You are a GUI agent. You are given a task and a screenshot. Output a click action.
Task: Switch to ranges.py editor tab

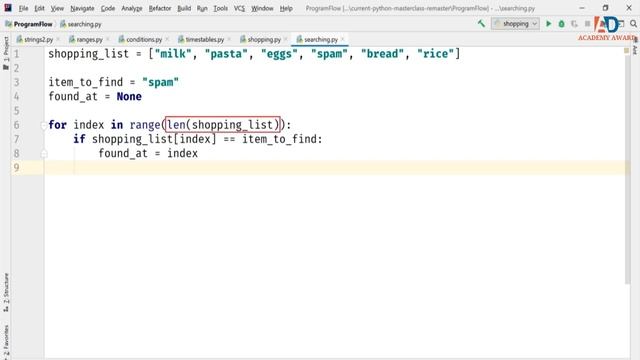coord(89,39)
